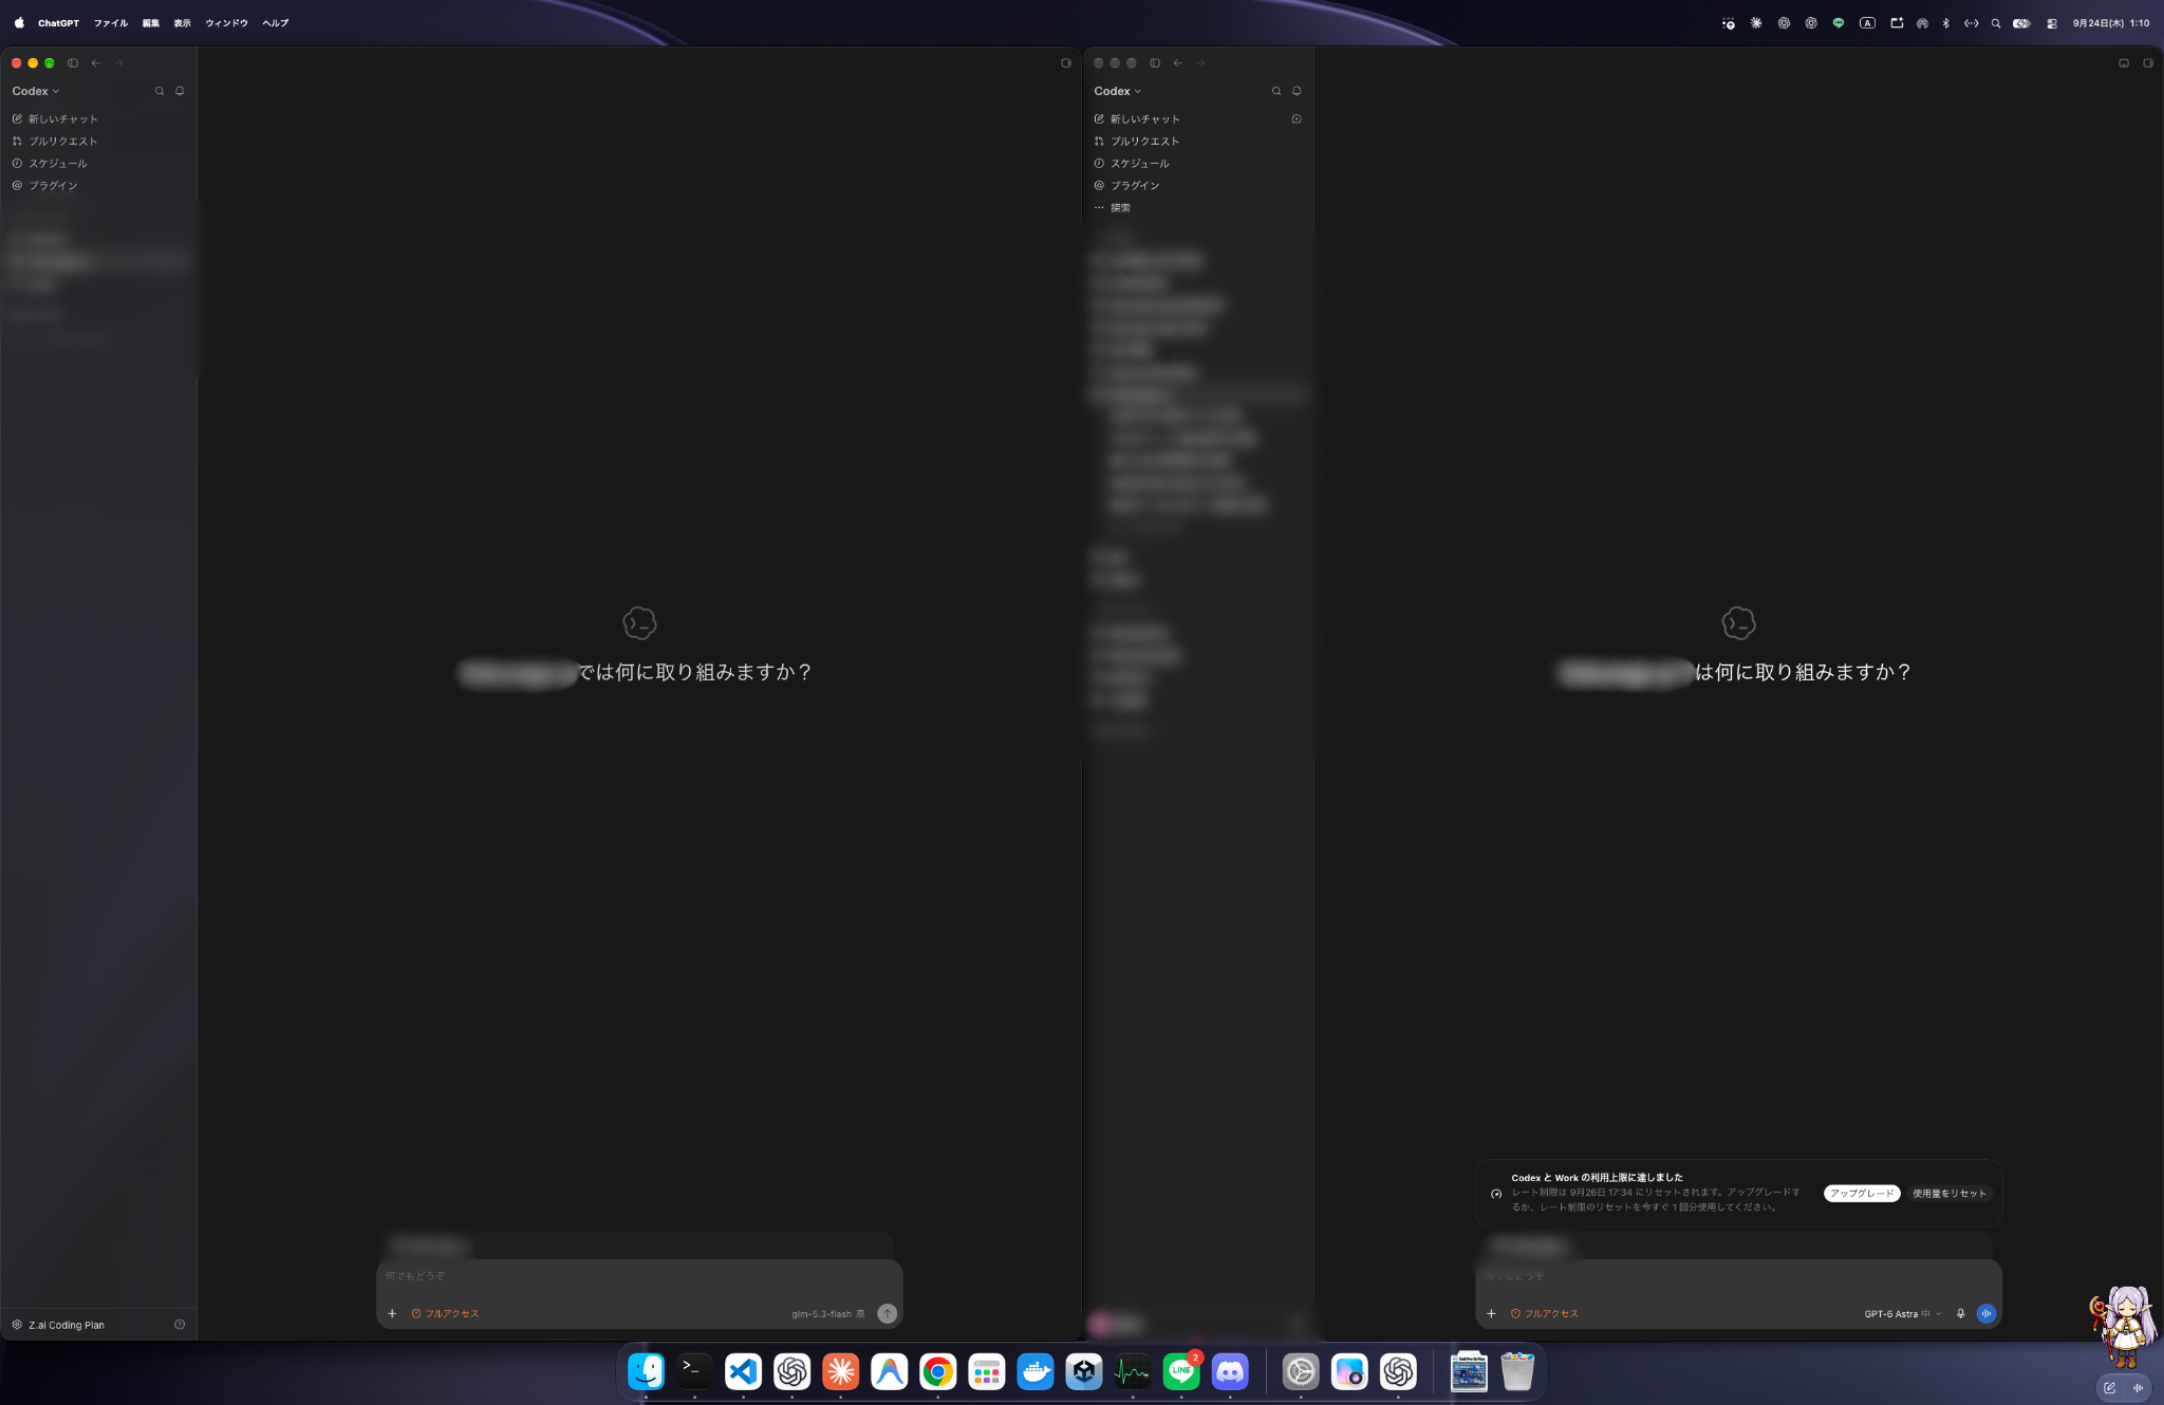The image size is (2164, 1405).
Task: Open search in the left Codex window sidebar
Action: tap(159, 91)
